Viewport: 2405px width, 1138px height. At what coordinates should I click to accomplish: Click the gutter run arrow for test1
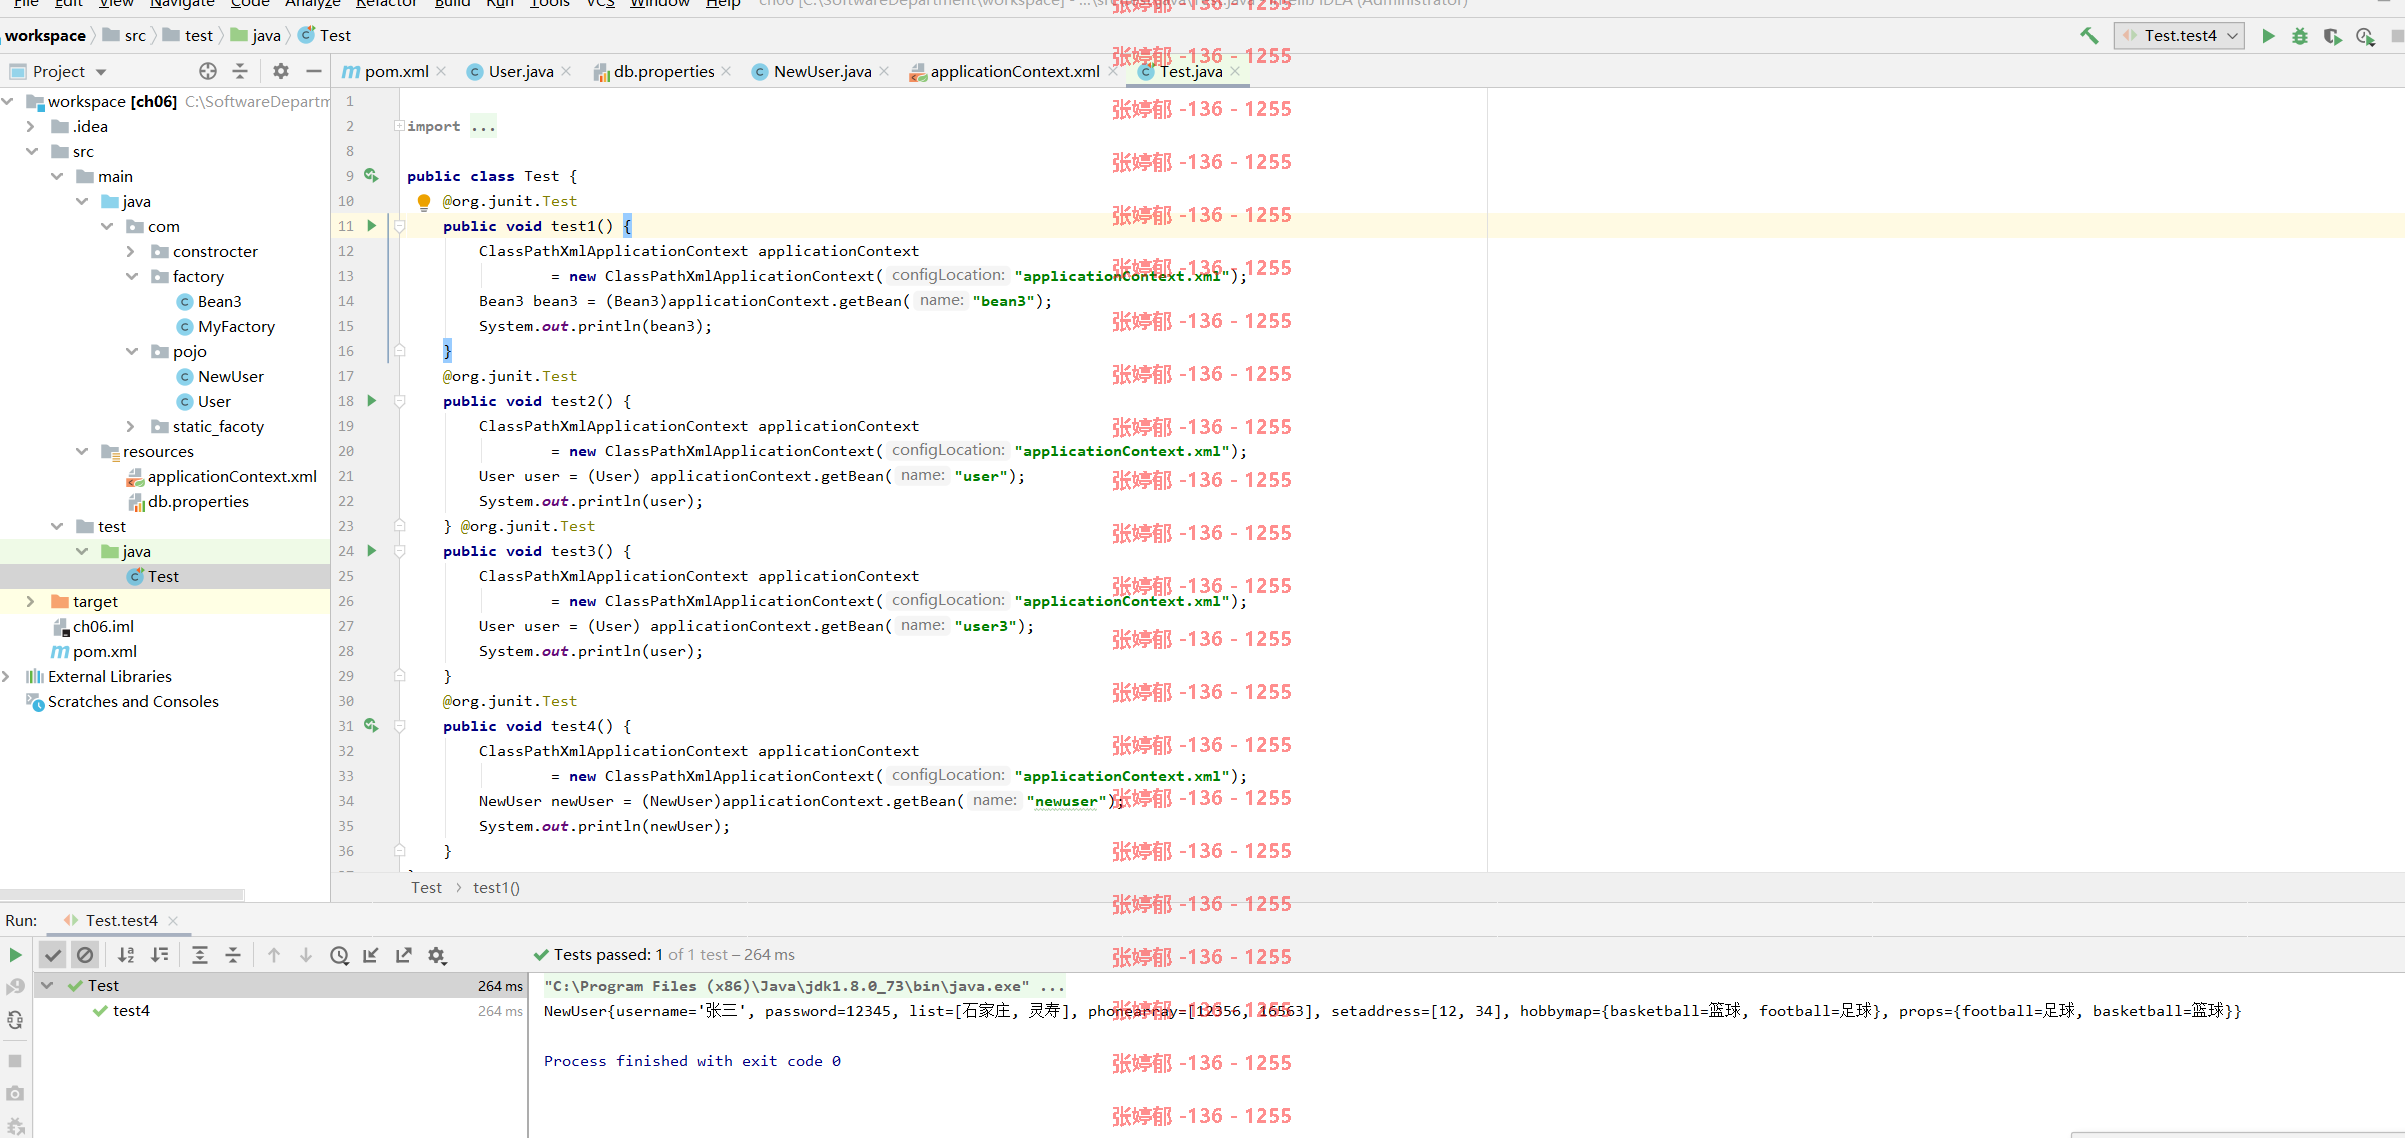coord(372,226)
